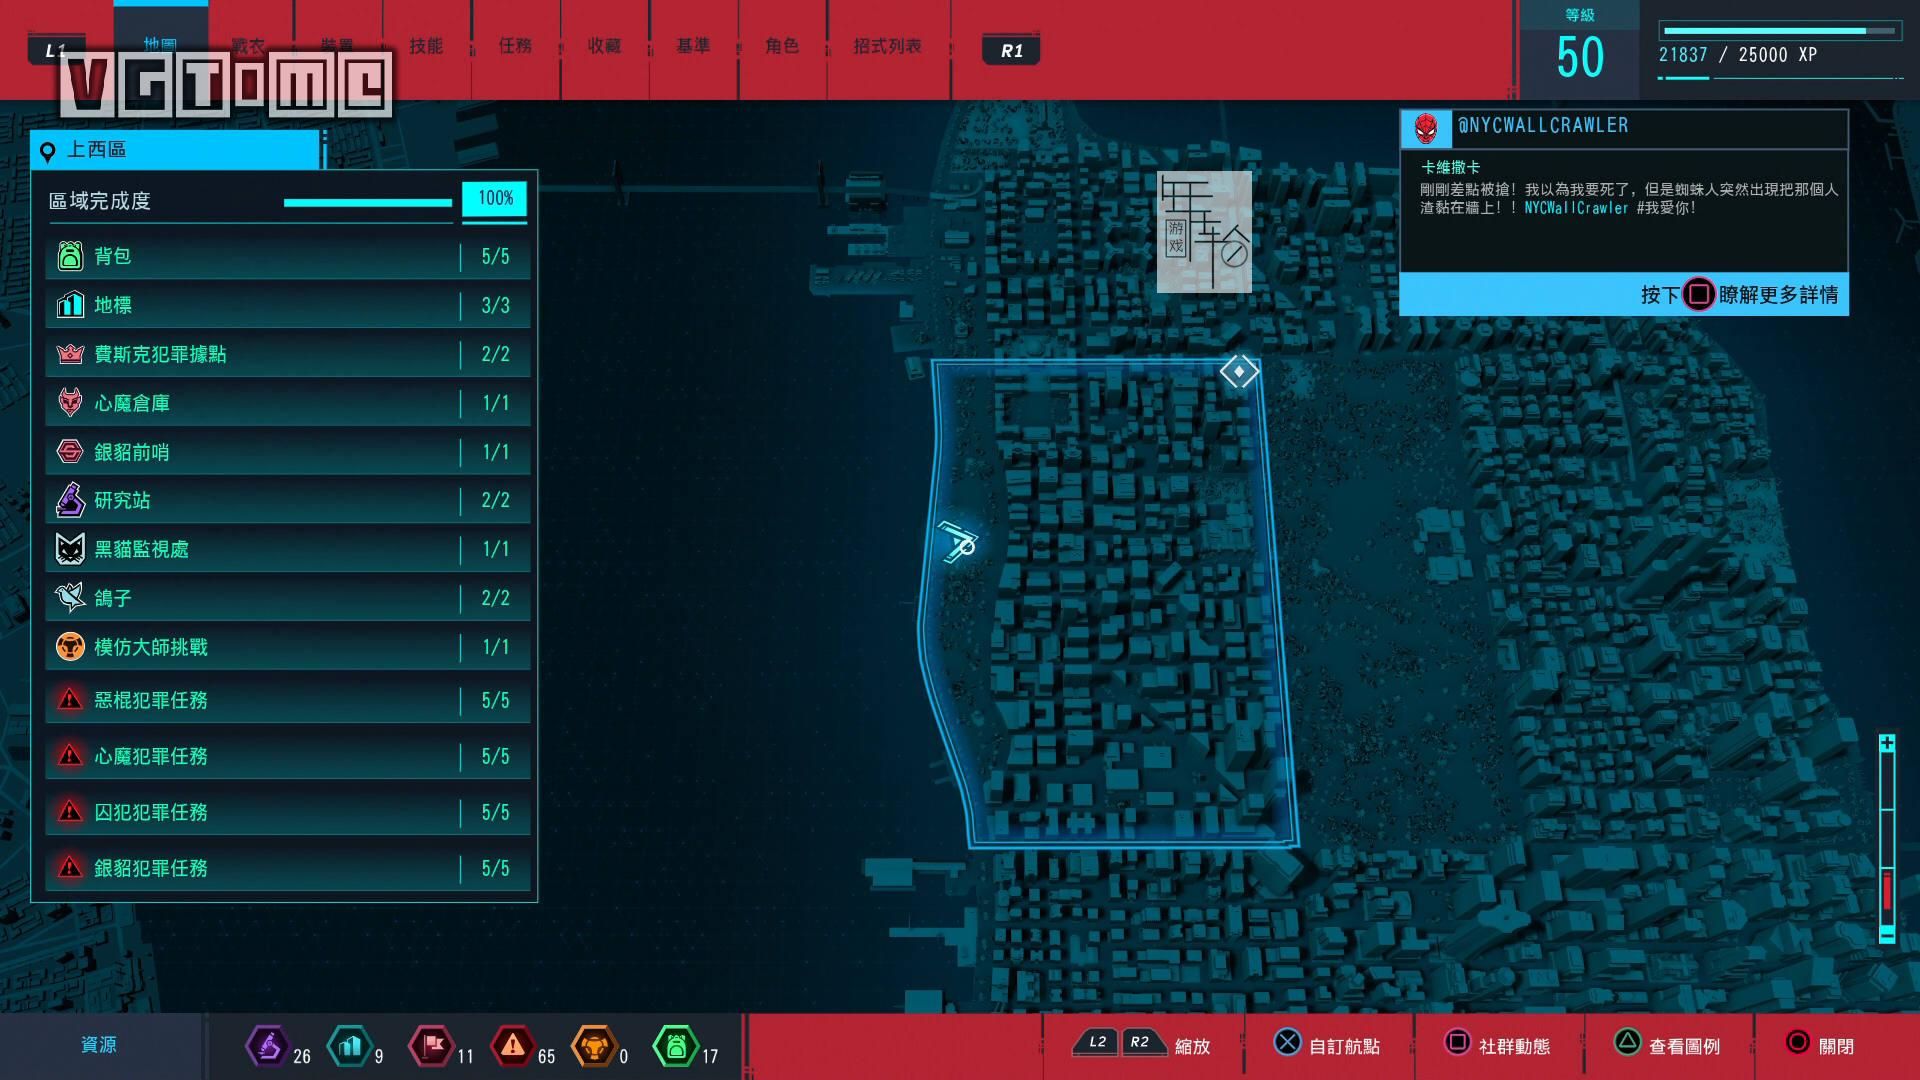The image size is (1920, 1080).
Task: Click the 費斯克犯罪據點 crown icon
Action: point(70,354)
